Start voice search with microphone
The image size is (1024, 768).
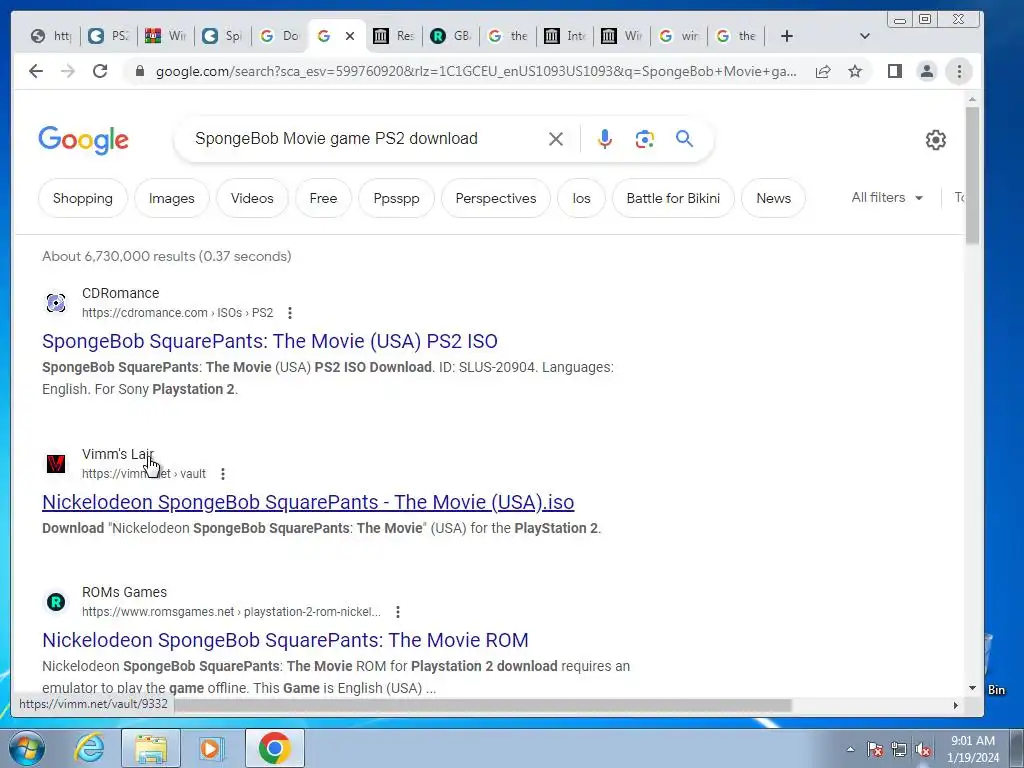(x=605, y=139)
